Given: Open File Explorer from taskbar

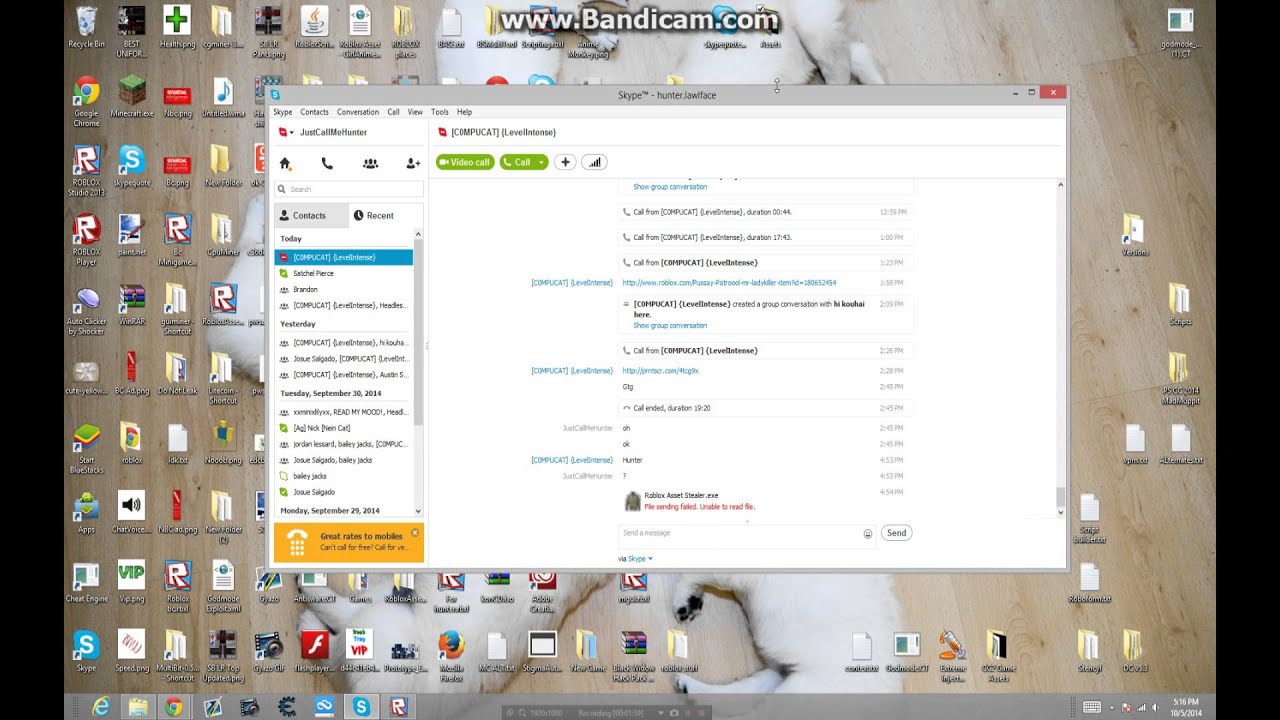Looking at the screenshot, I should (138, 707).
